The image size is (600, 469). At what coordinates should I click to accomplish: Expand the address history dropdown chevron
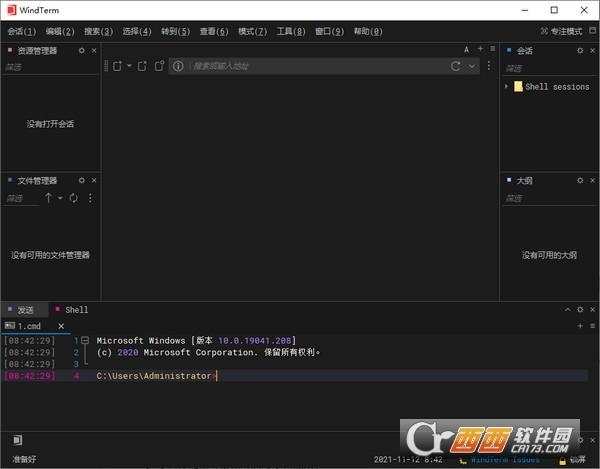pyautogui.click(x=472, y=66)
